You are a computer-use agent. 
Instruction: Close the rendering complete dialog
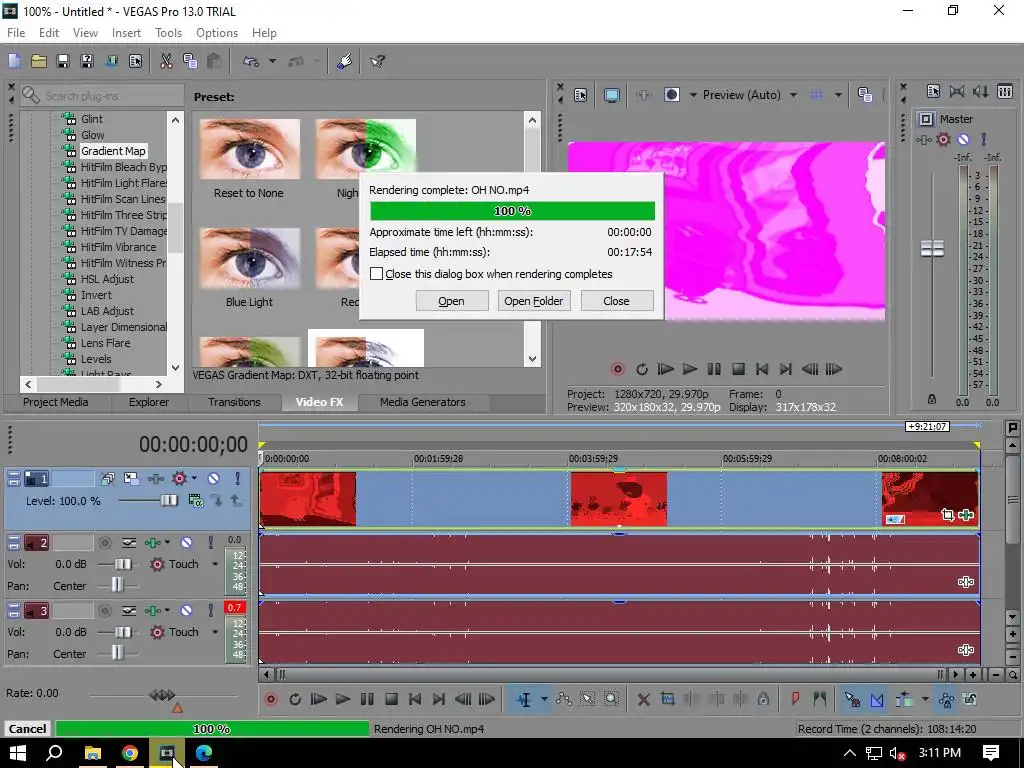pos(616,301)
